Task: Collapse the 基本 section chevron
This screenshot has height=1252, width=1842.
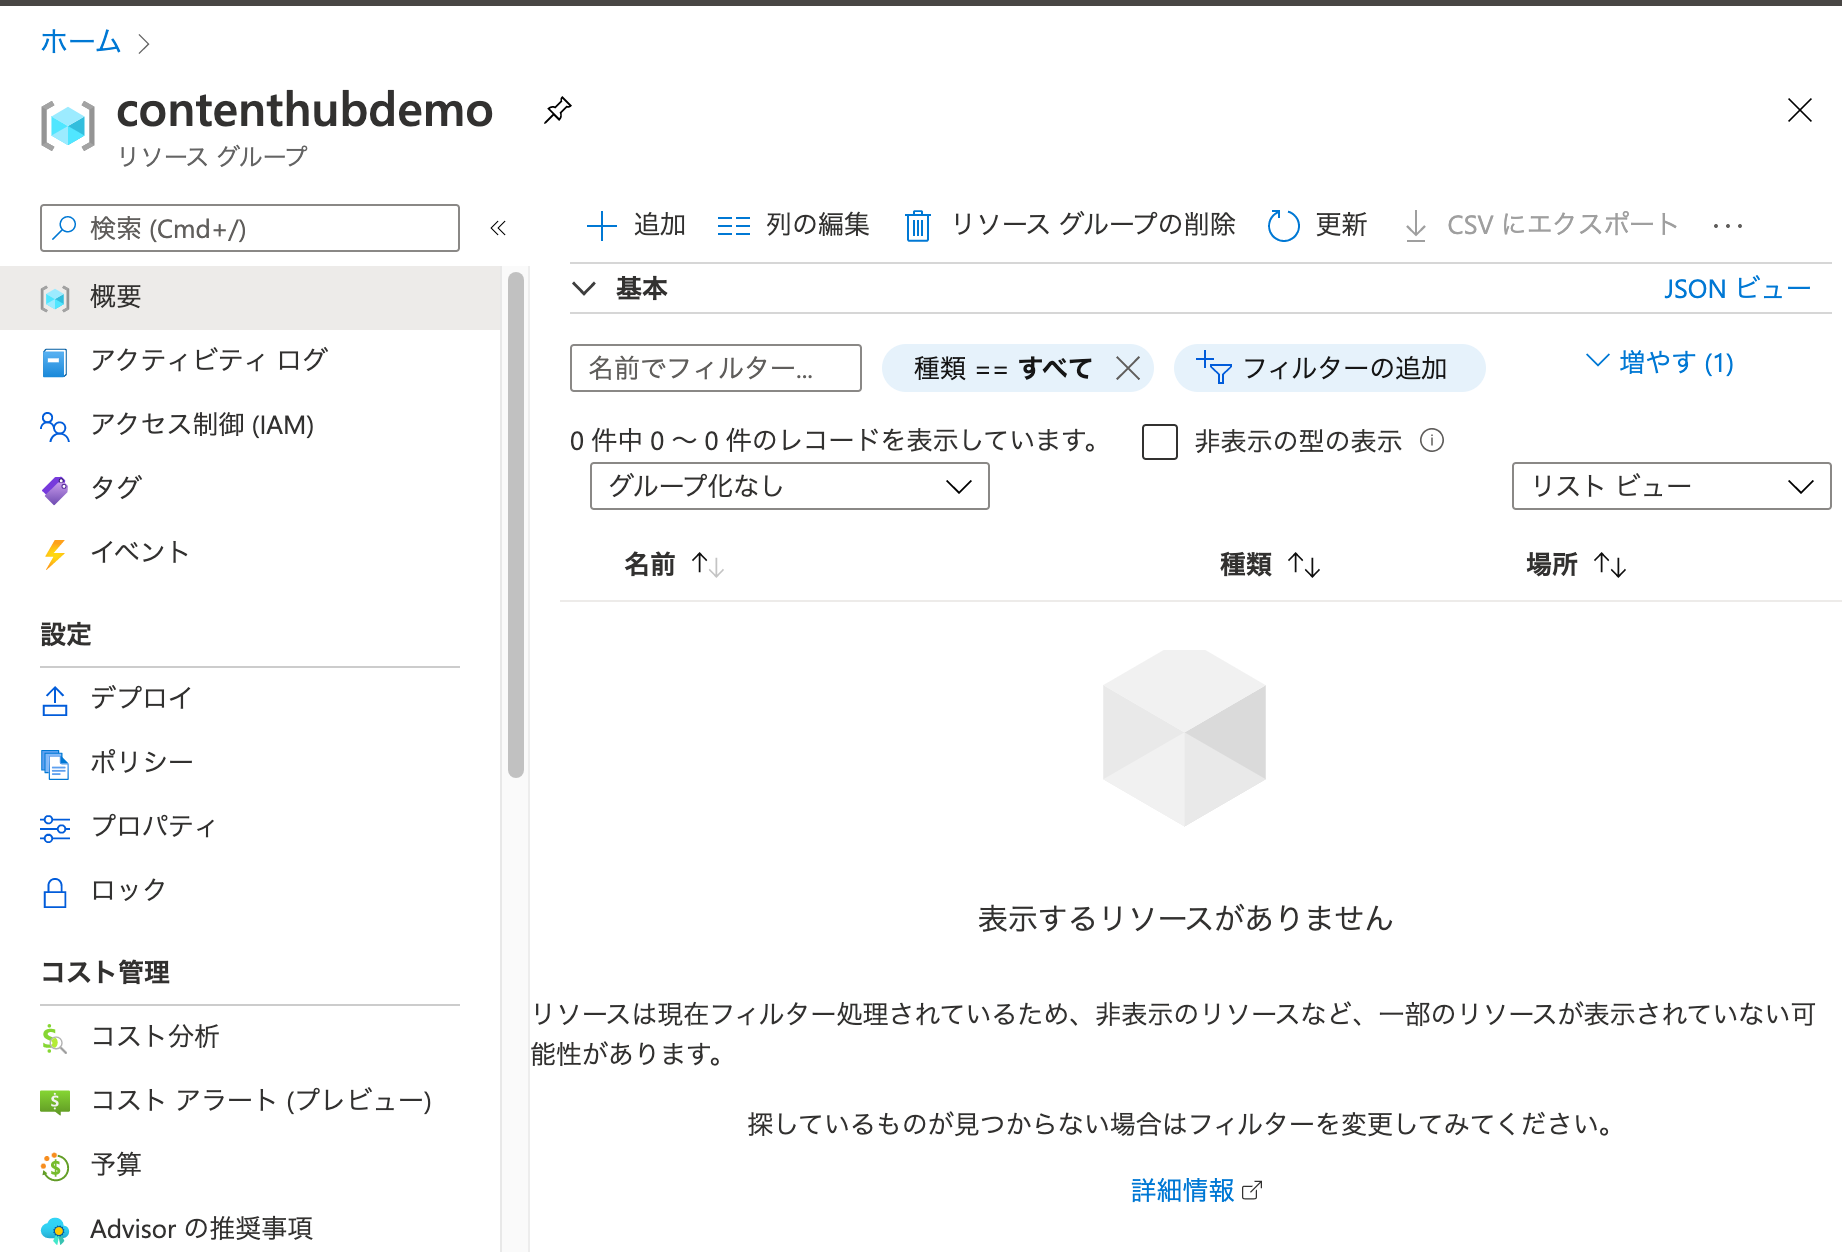Action: click(x=584, y=289)
